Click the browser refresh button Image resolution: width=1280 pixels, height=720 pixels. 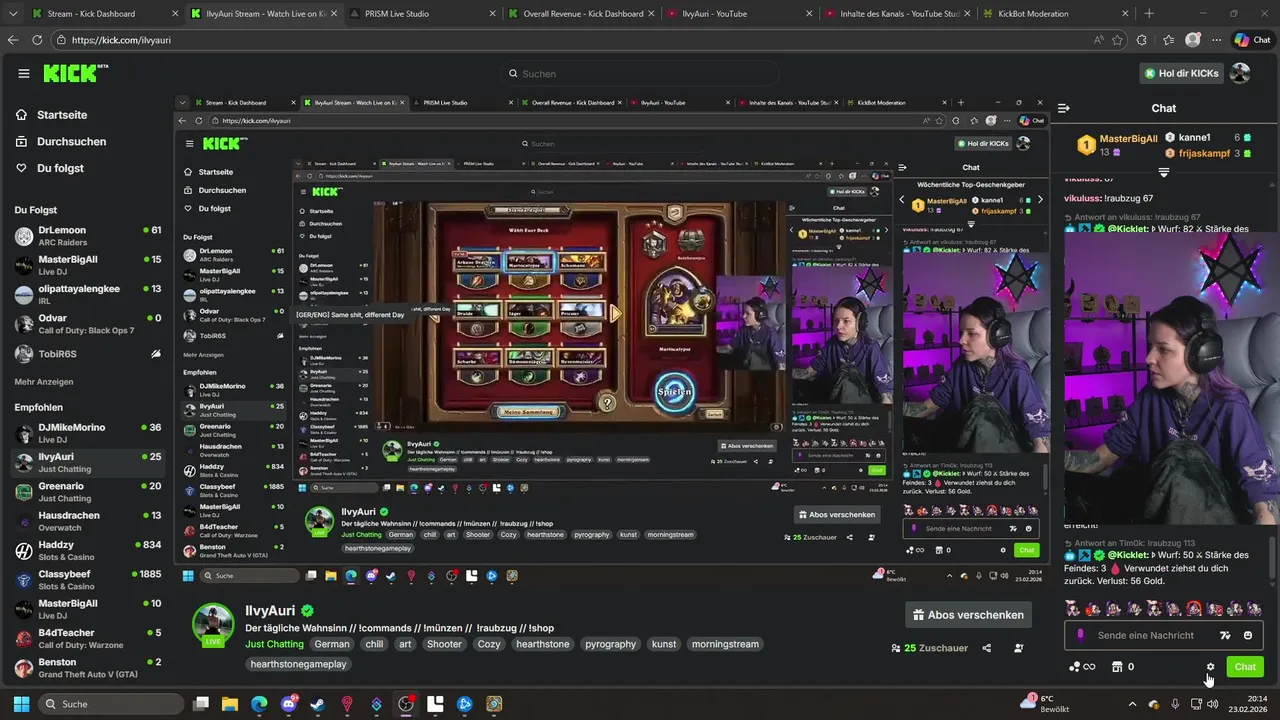click(x=37, y=40)
